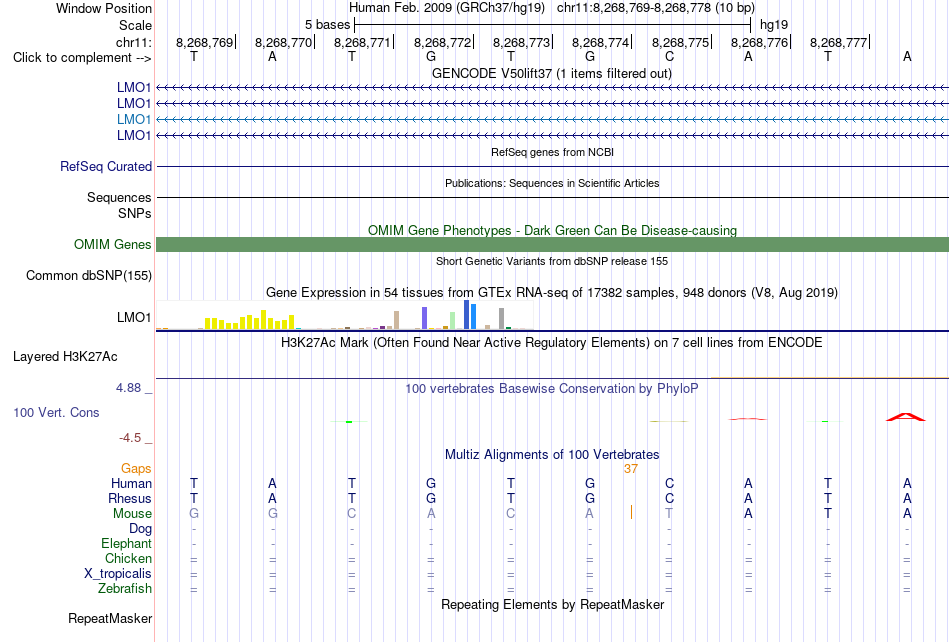Click the orange Gaps label
Screen dimensions: 950x642
[x=136, y=468]
